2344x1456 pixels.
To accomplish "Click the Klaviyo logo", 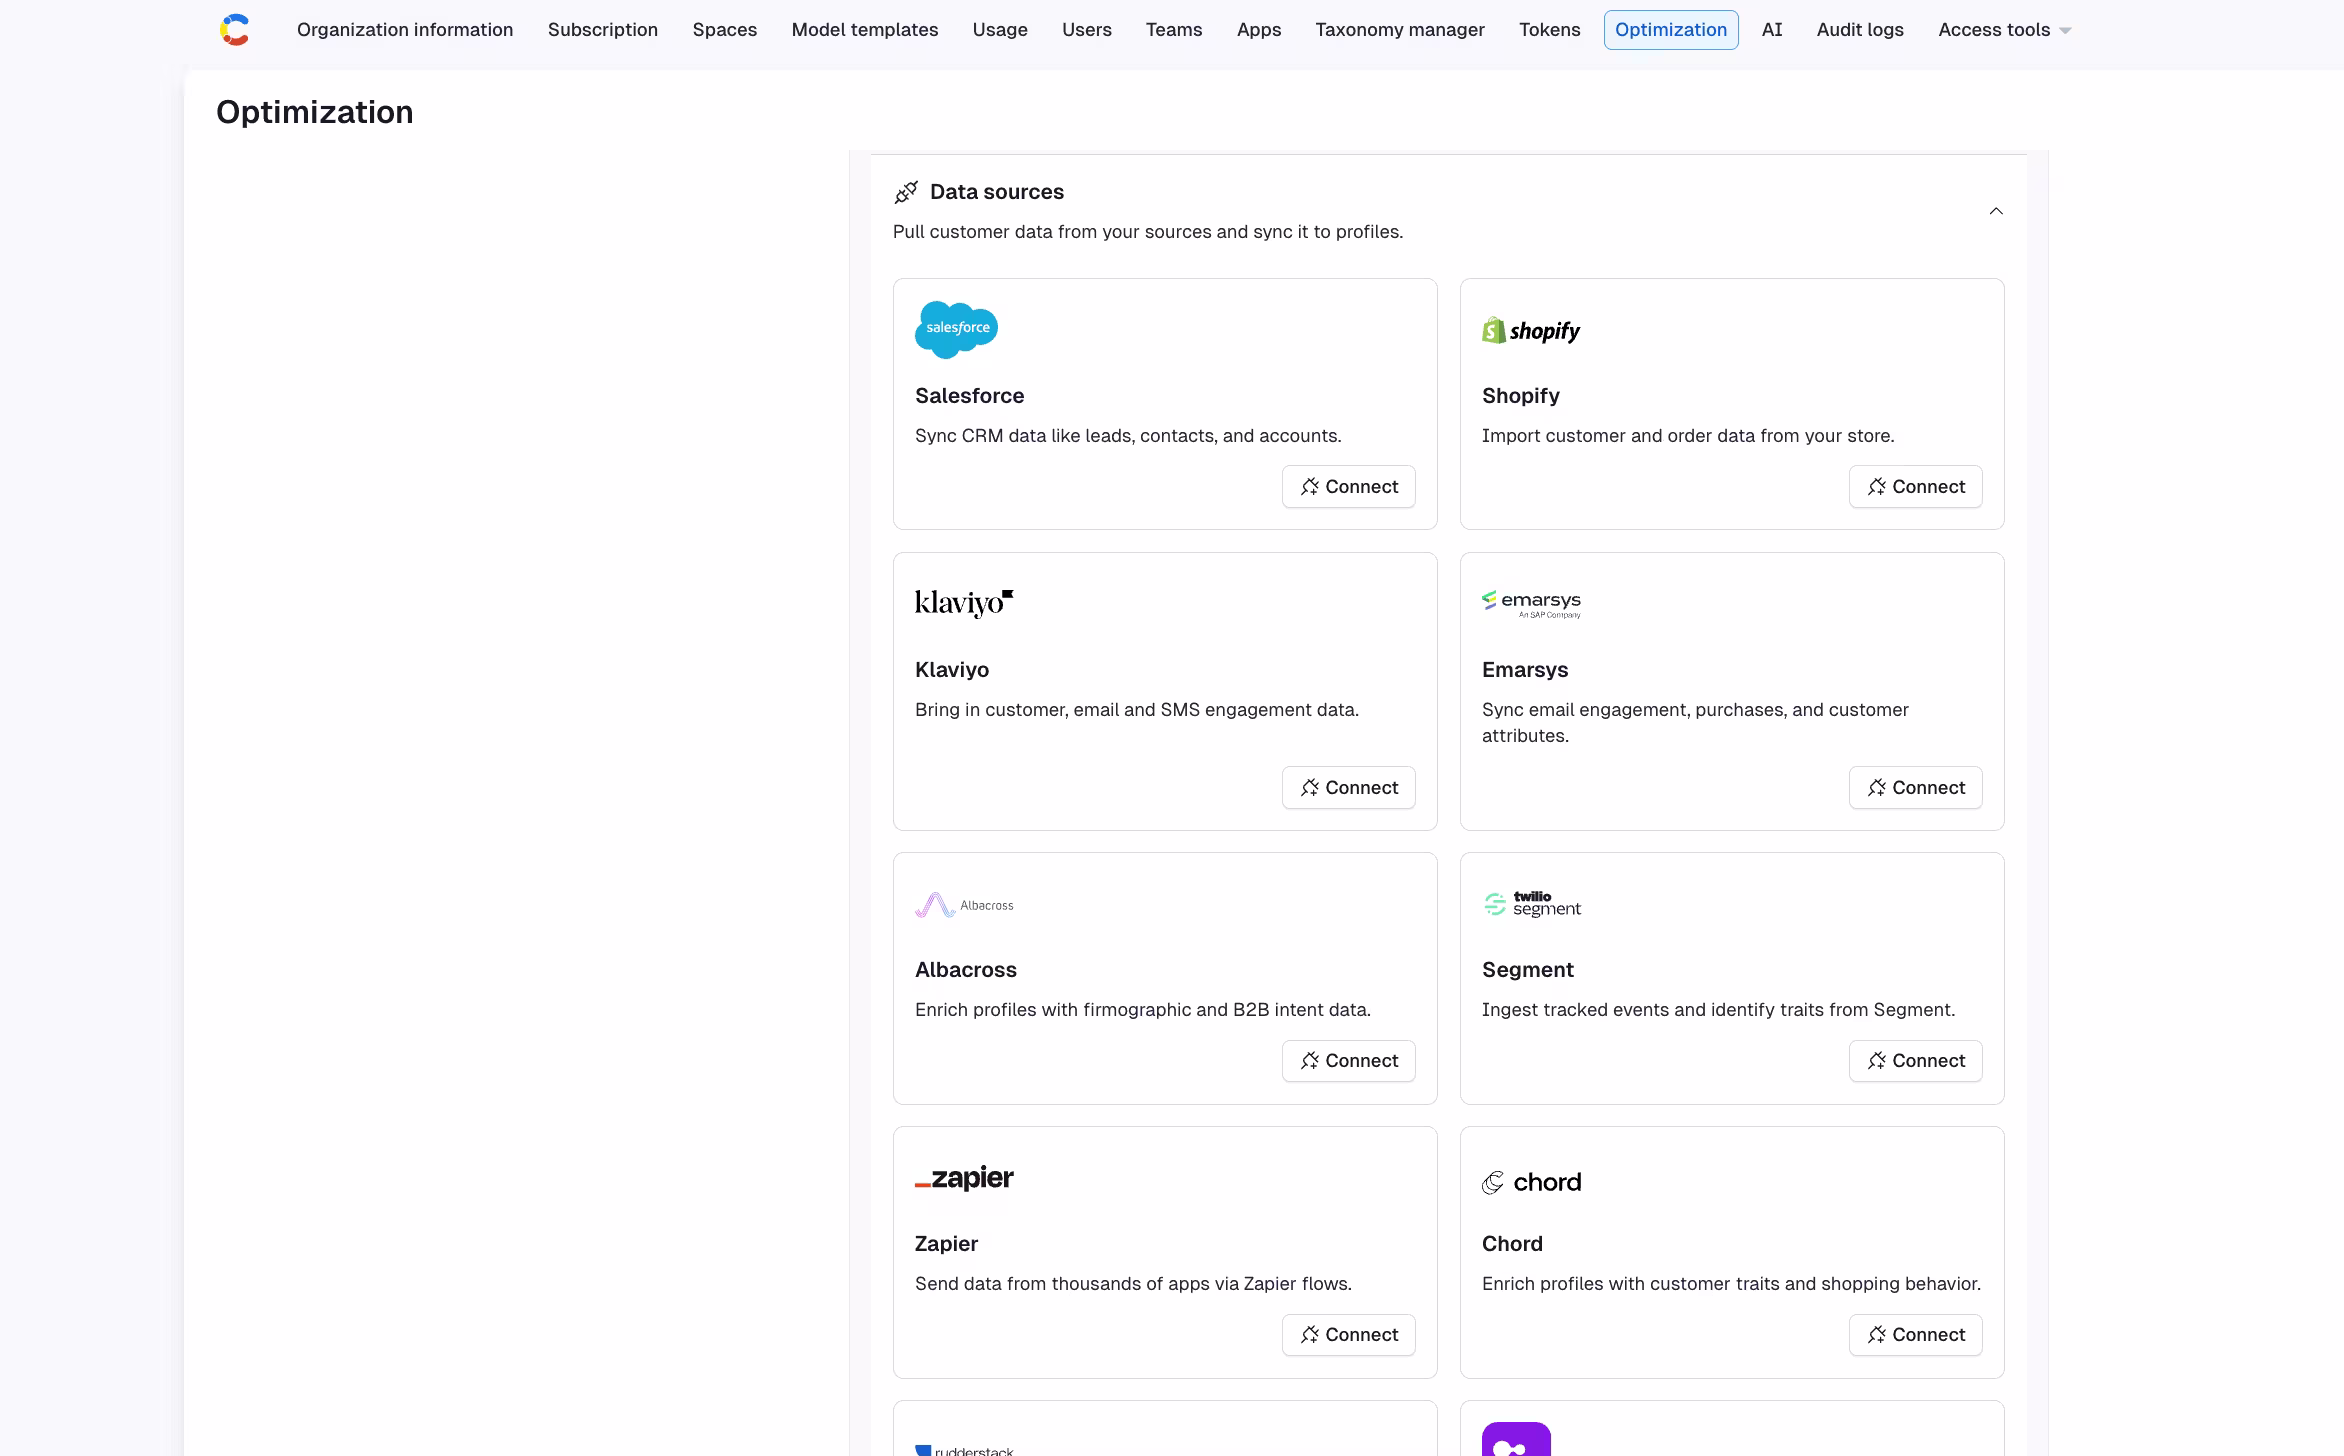I will [964, 603].
